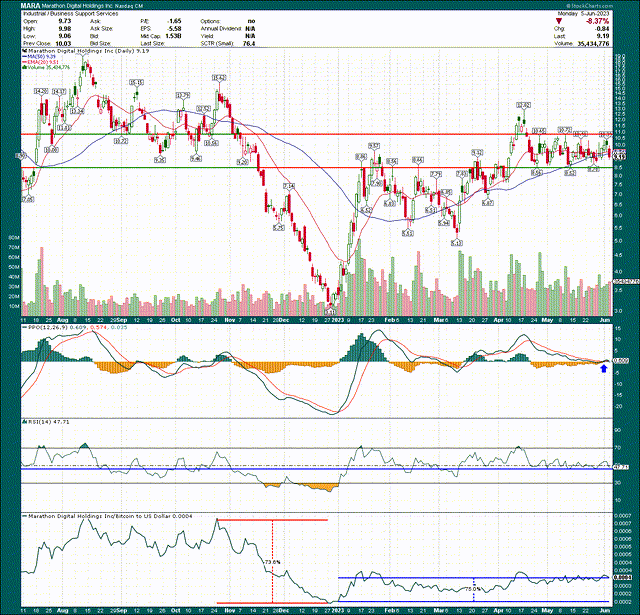Click the High value 9.98

click(x=65, y=29)
